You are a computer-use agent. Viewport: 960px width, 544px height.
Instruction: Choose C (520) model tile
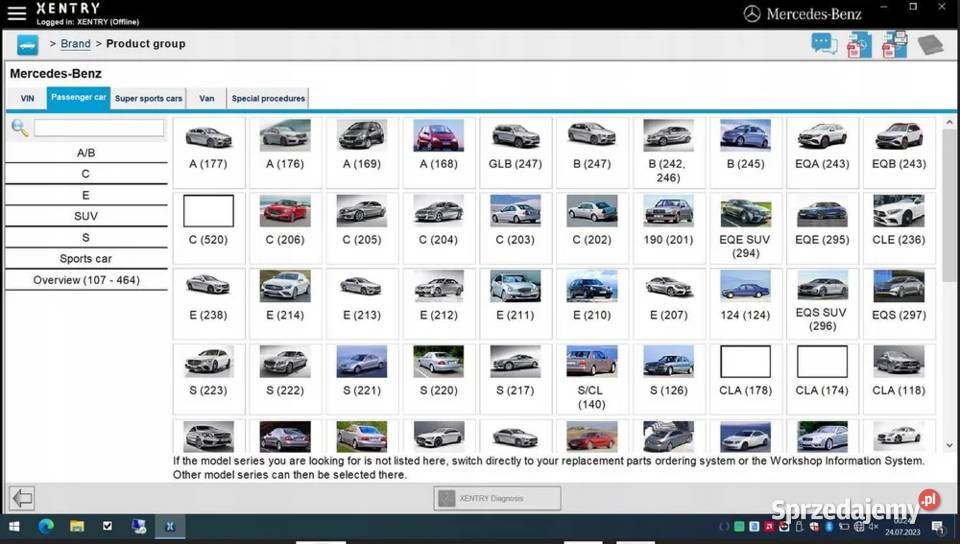(x=209, y=228)
